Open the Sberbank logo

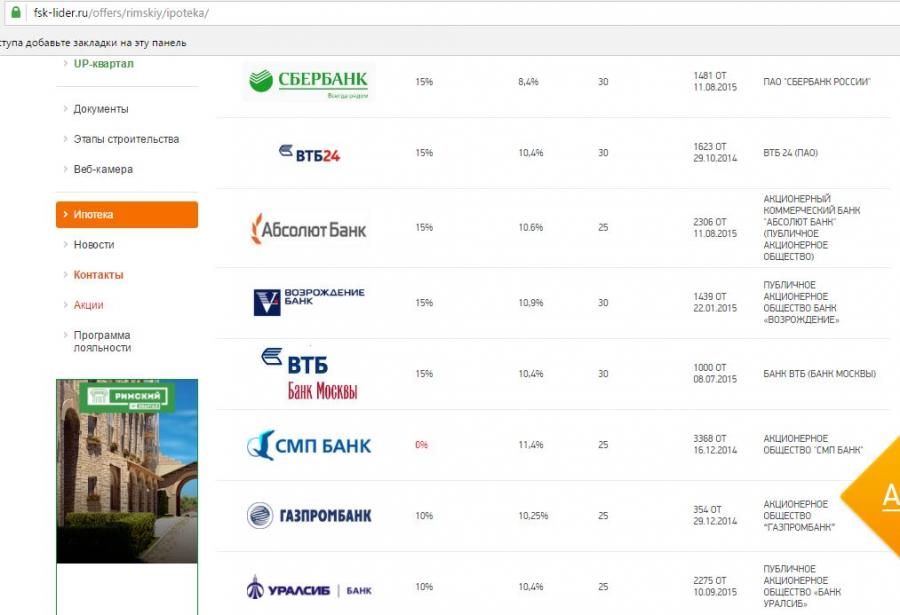[309, 82]
